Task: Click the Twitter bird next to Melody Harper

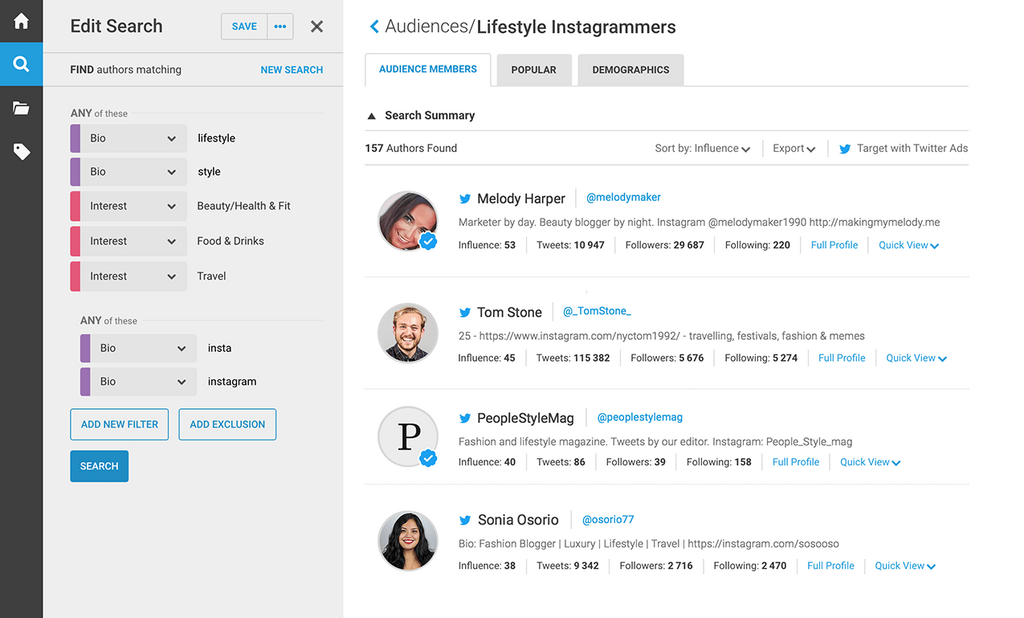Action: (x=465, y=199)
